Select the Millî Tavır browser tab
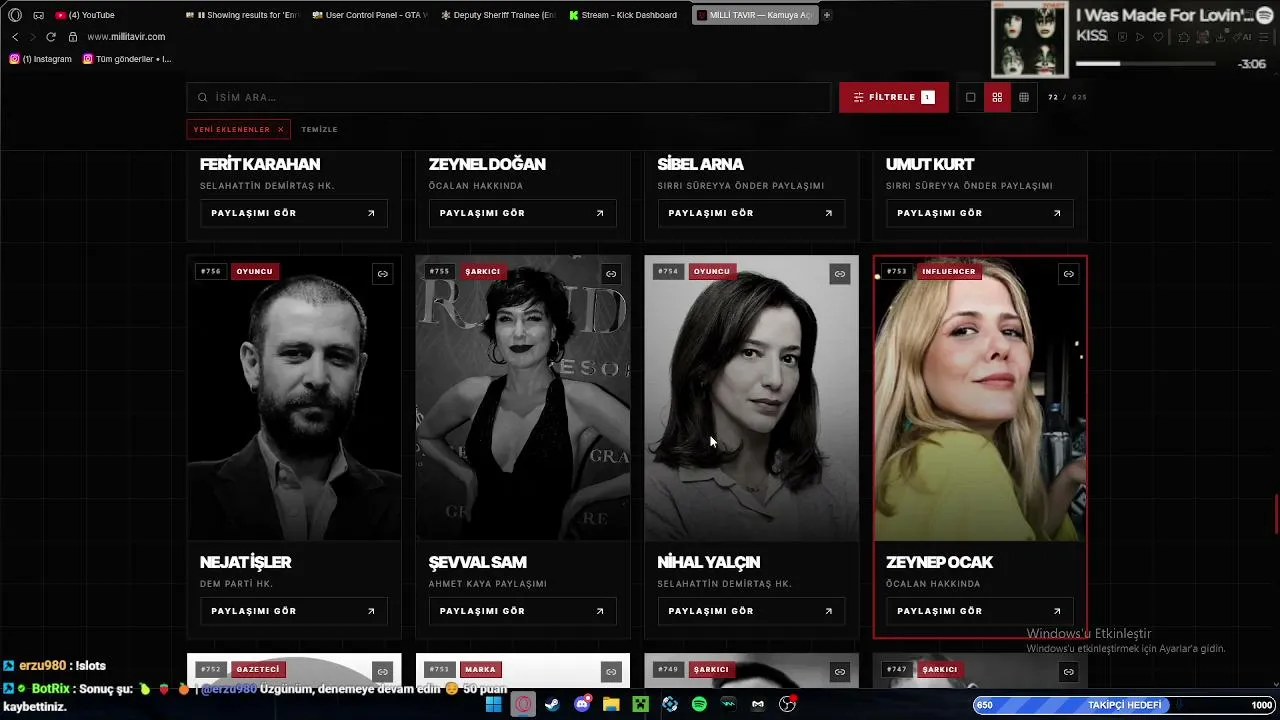Viewport: 1280px width, 720px height. [x=754, y=15]
